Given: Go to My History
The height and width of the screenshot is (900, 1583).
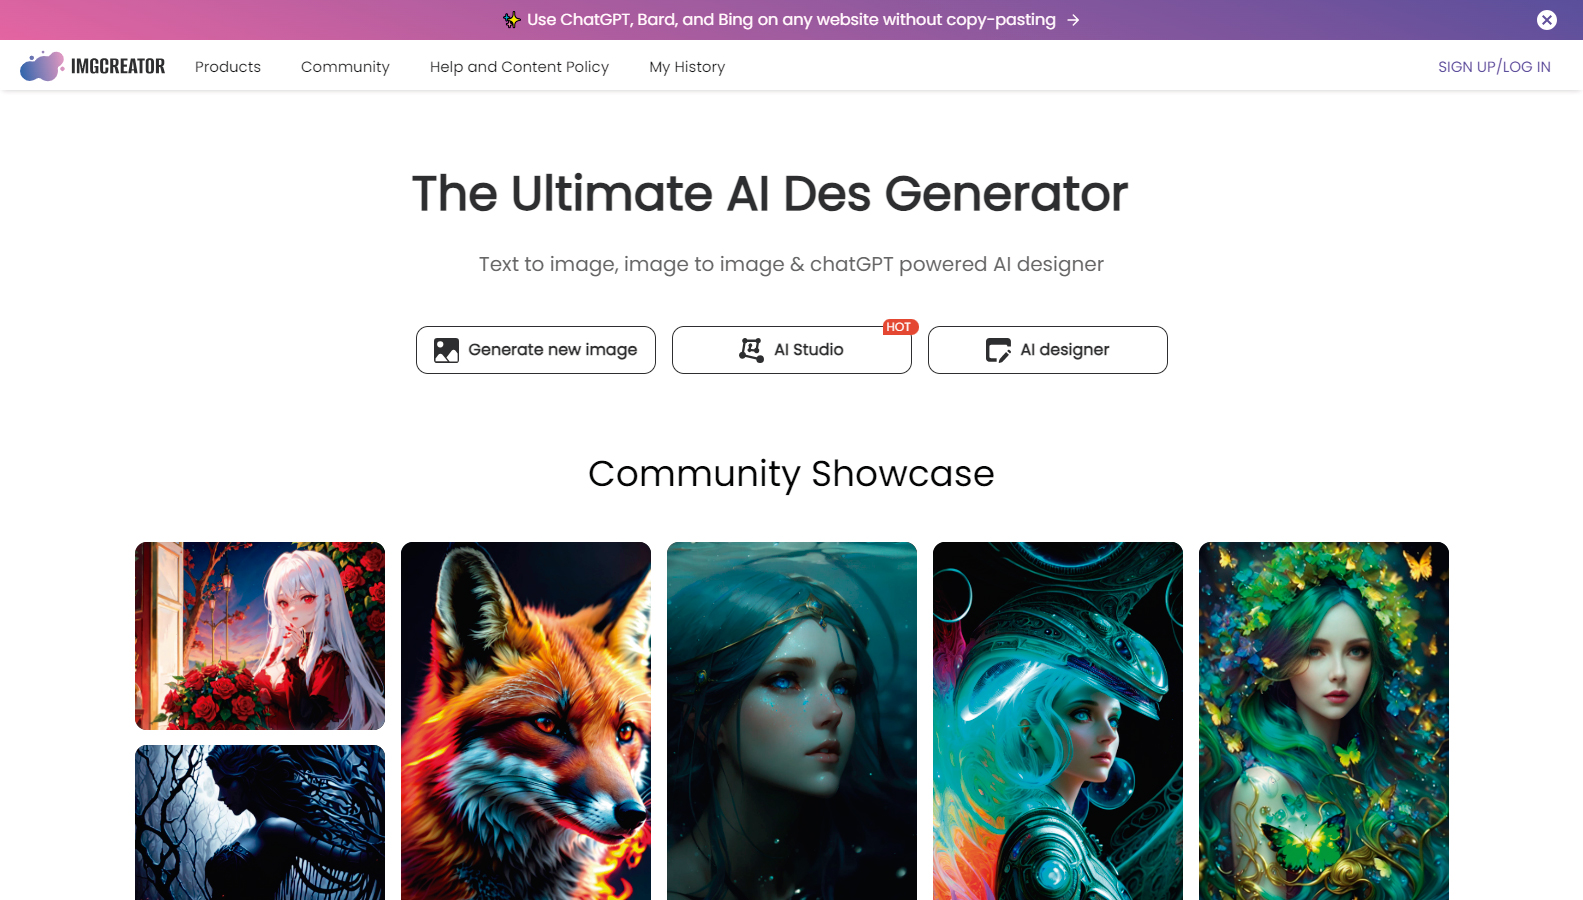Looking at the screenshot, I should click(687, 67).
